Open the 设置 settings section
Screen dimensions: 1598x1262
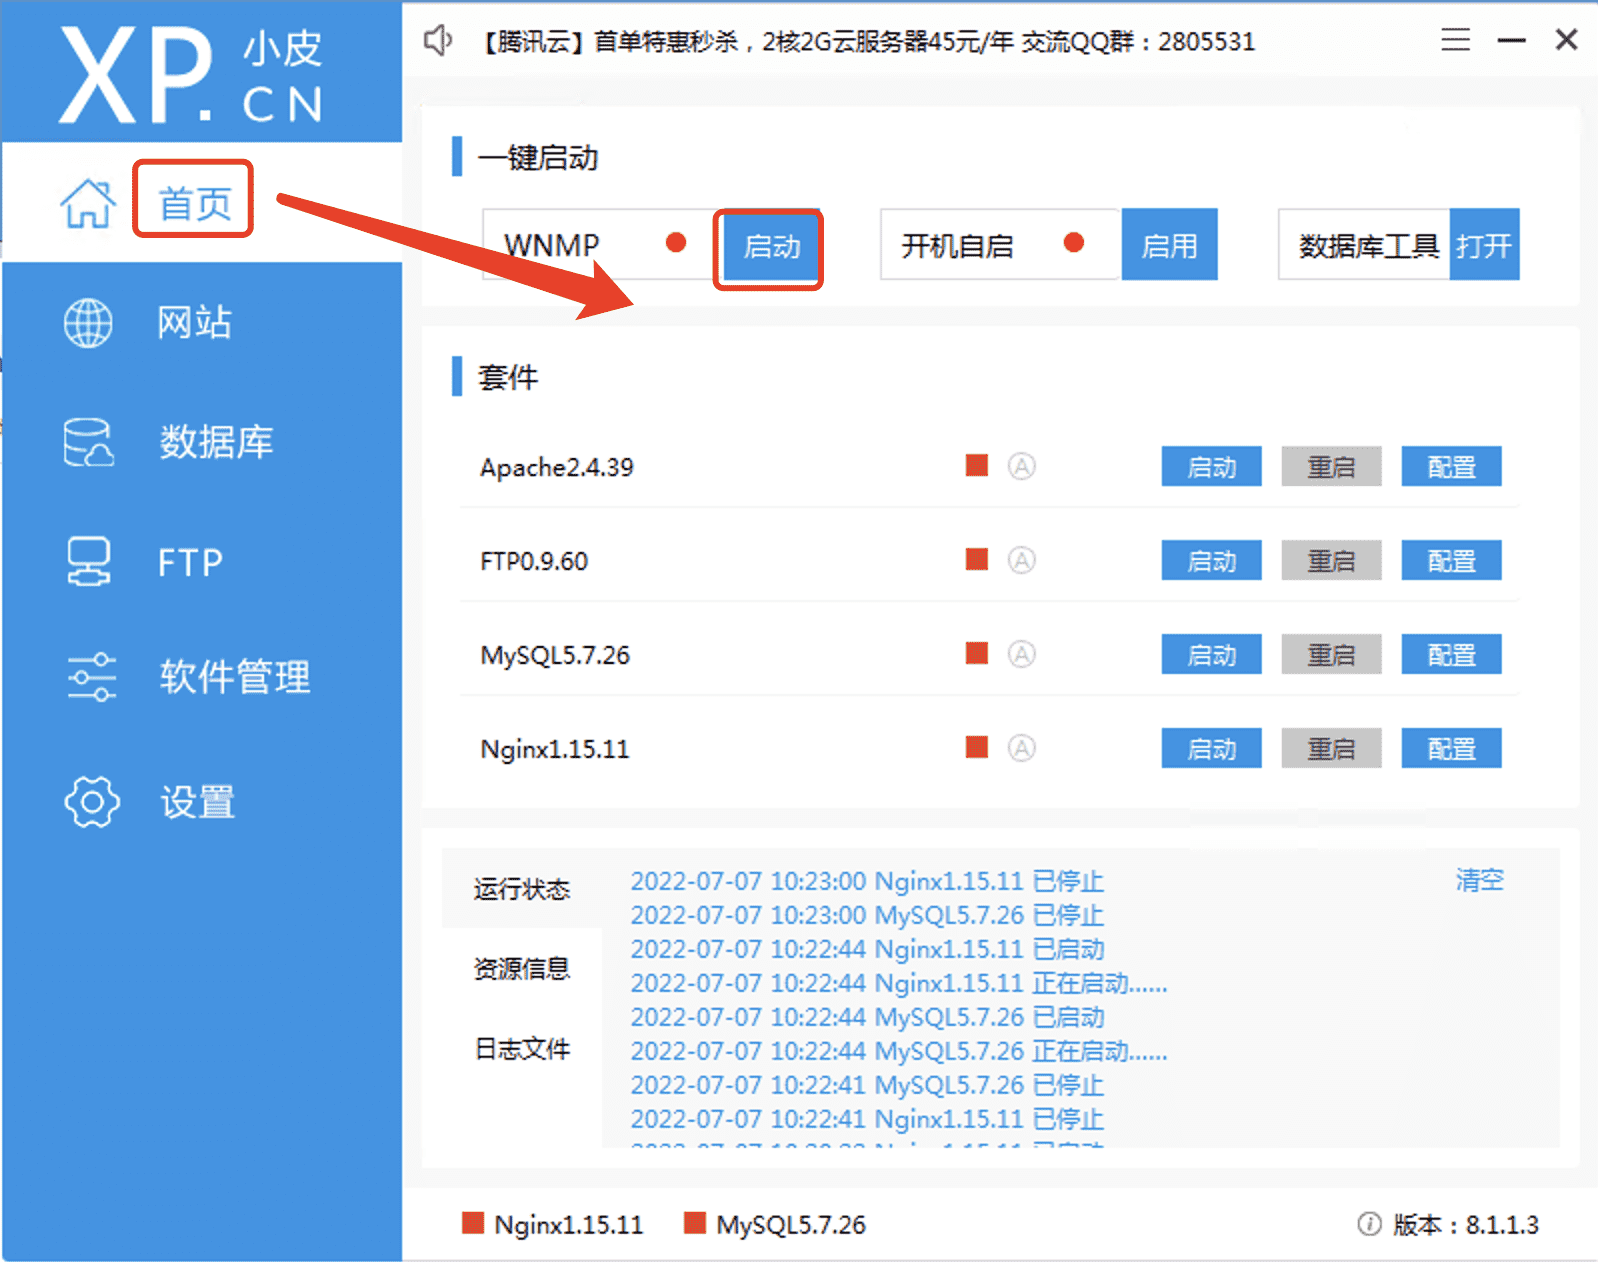coord(197,801)
